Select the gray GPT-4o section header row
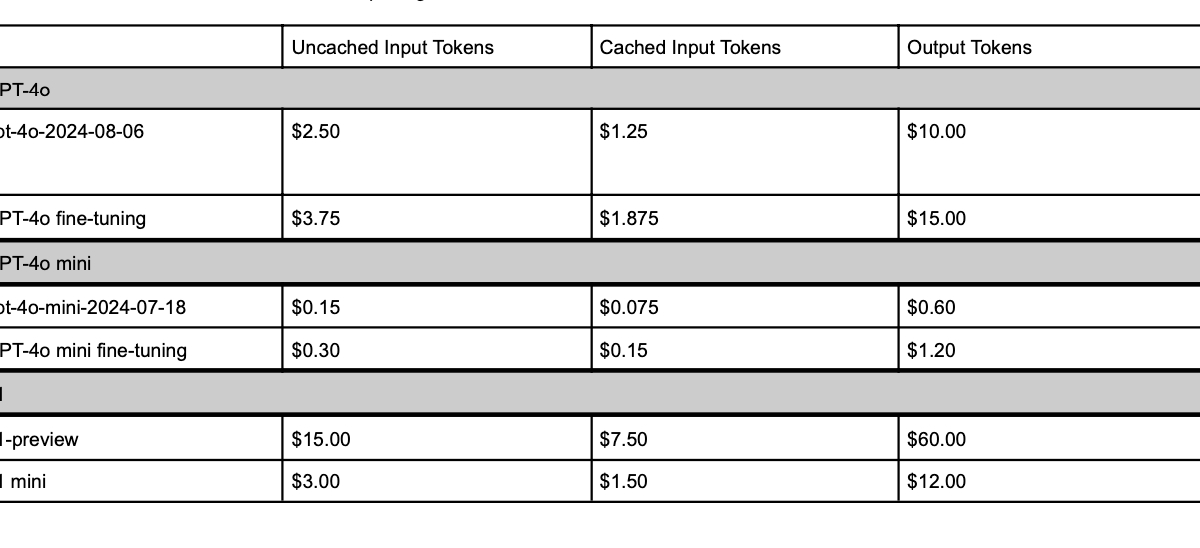This screenshot has width=1200, height=548. [600, 90]
